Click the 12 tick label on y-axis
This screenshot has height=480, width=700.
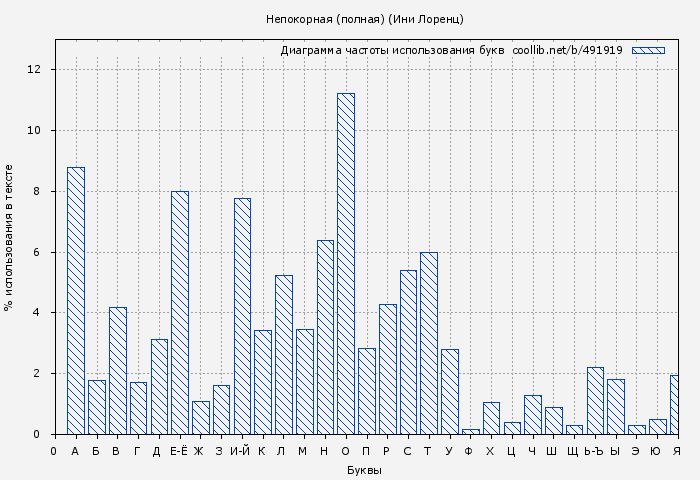tap(34, 69)
